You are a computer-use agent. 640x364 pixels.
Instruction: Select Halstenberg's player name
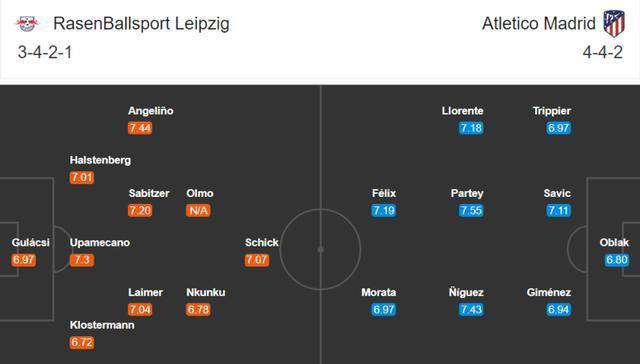pyautogui.click(x=100, y=160)
